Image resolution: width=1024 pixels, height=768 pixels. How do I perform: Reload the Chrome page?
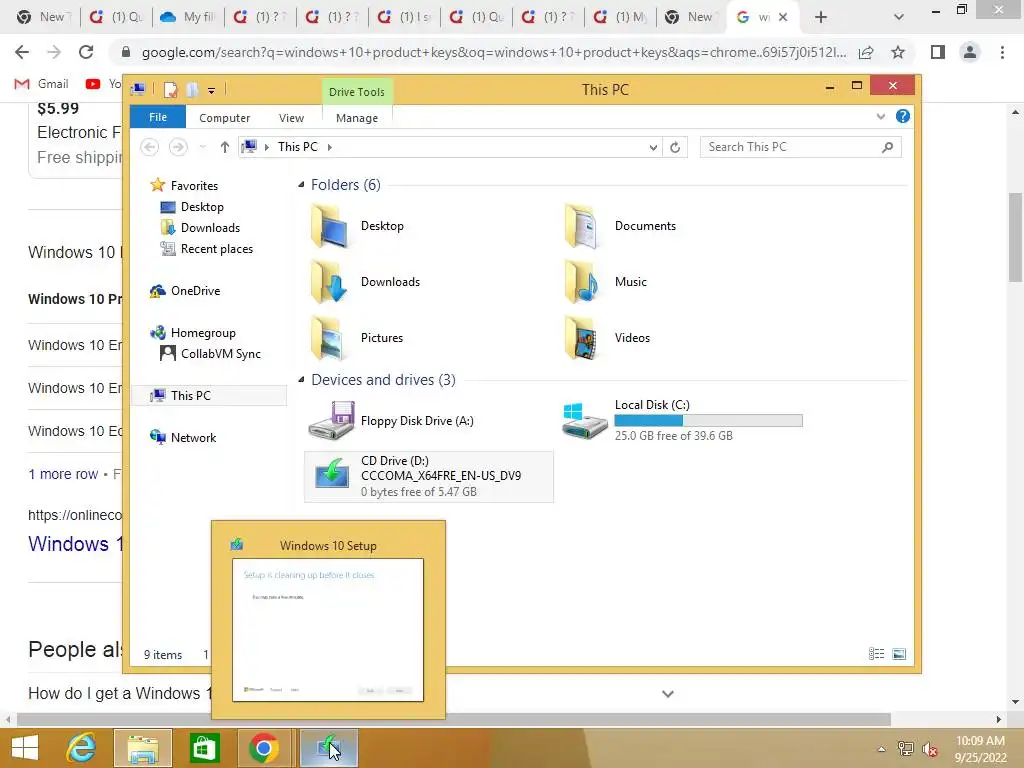click(86, 52)
